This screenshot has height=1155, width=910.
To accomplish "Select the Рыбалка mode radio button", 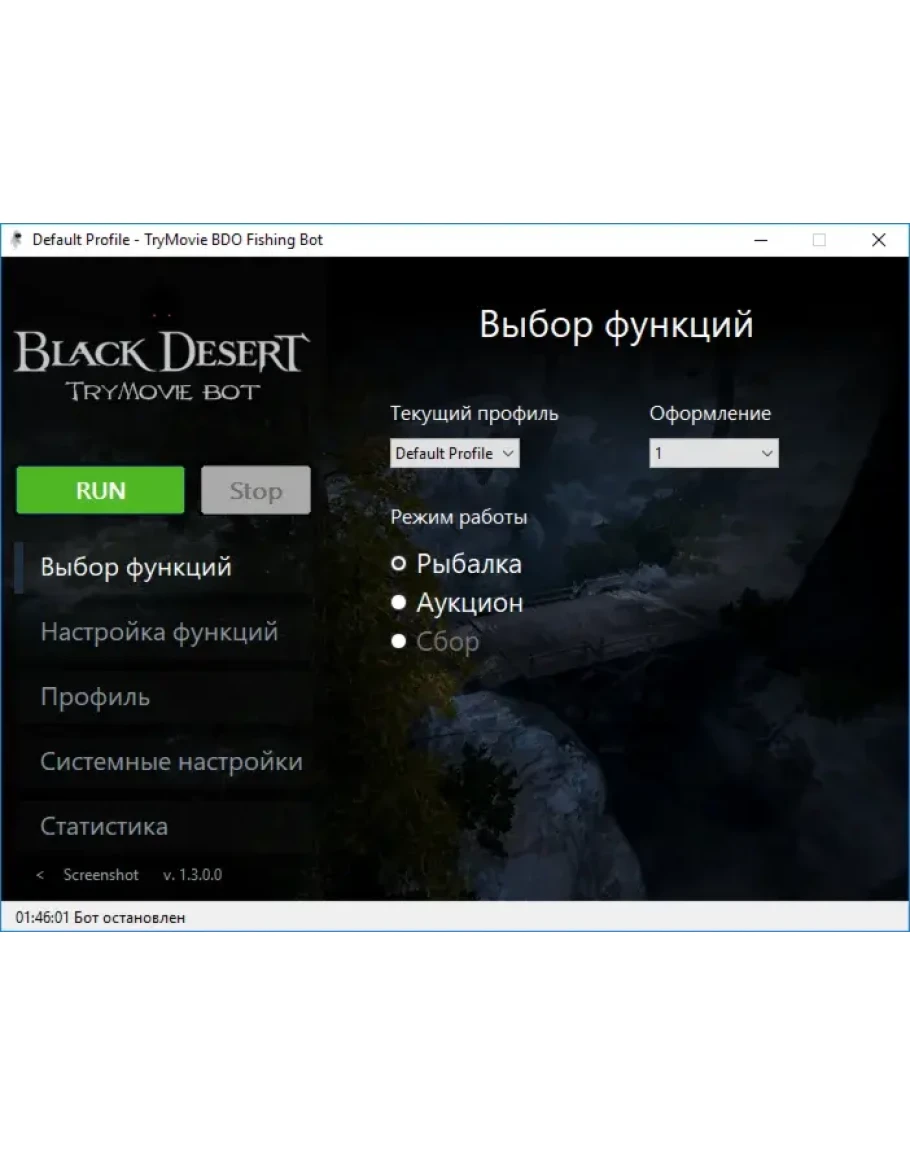I will [399, 564].
